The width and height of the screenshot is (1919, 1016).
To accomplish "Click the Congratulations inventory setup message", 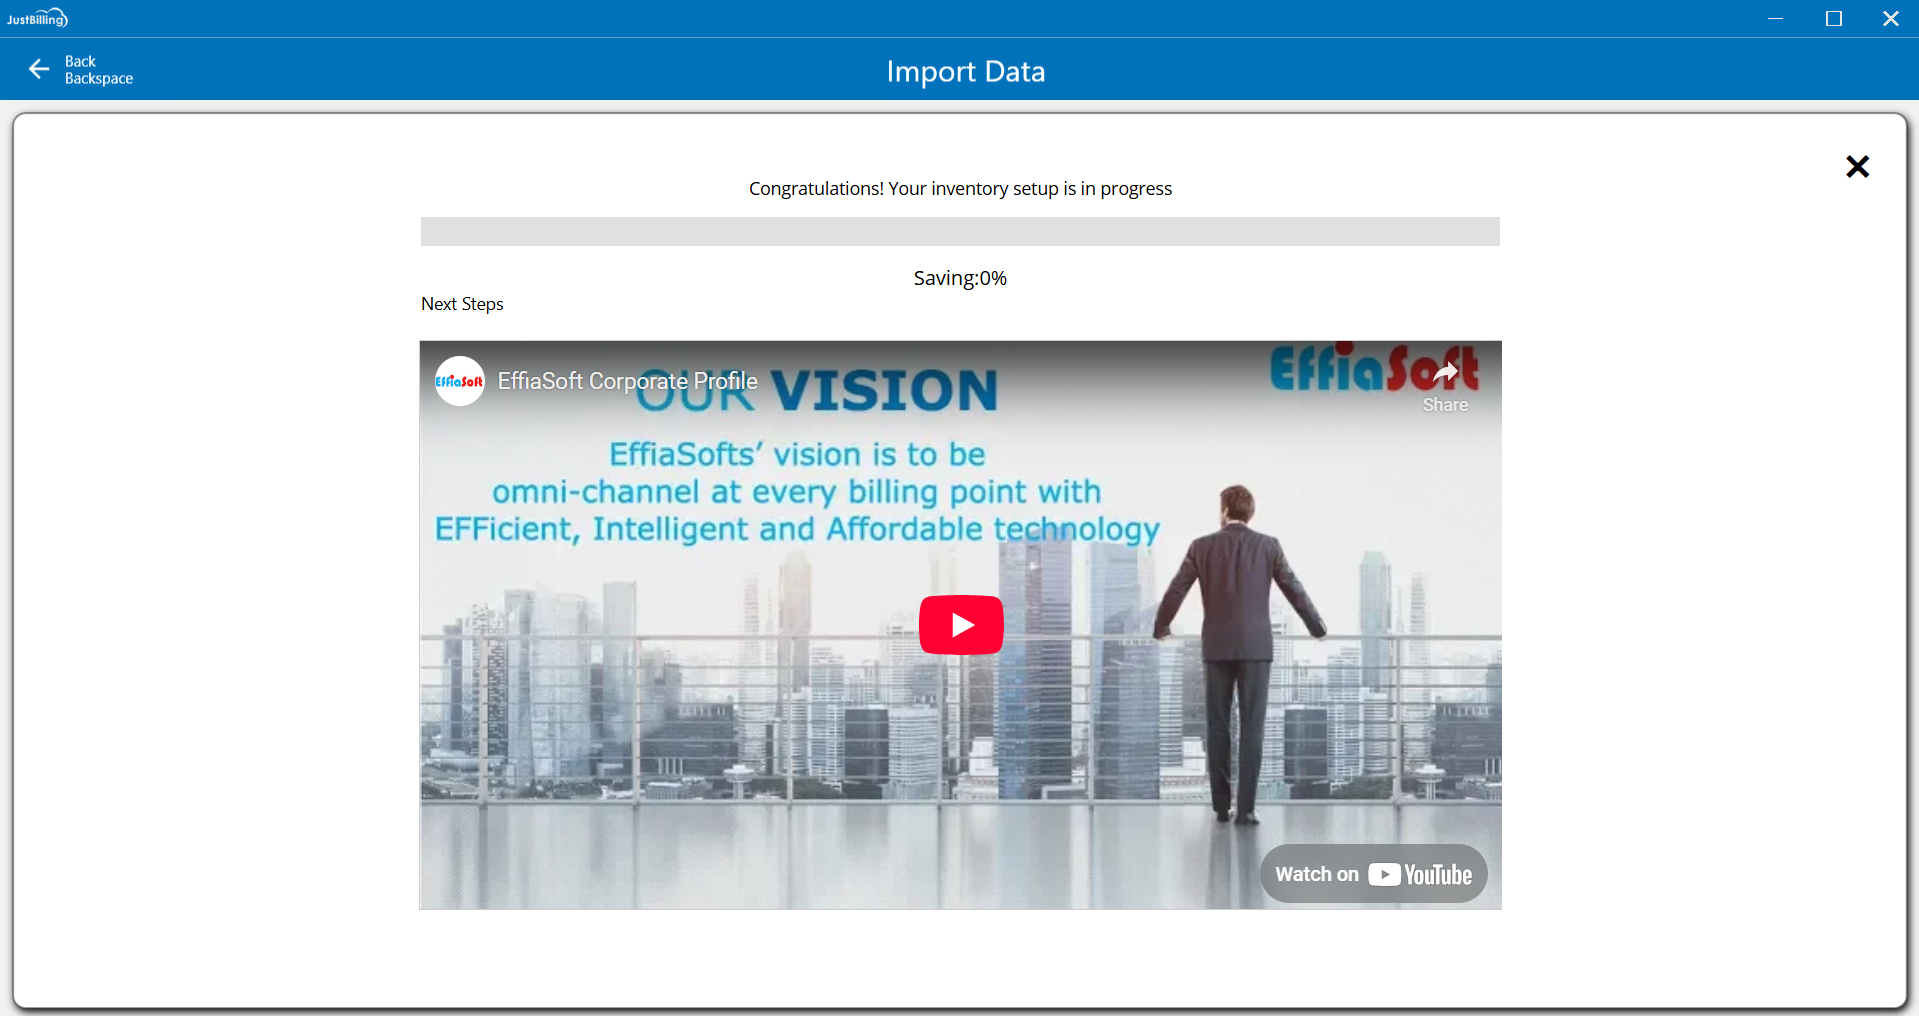I will pyautogui.click(x=960, y=189).
